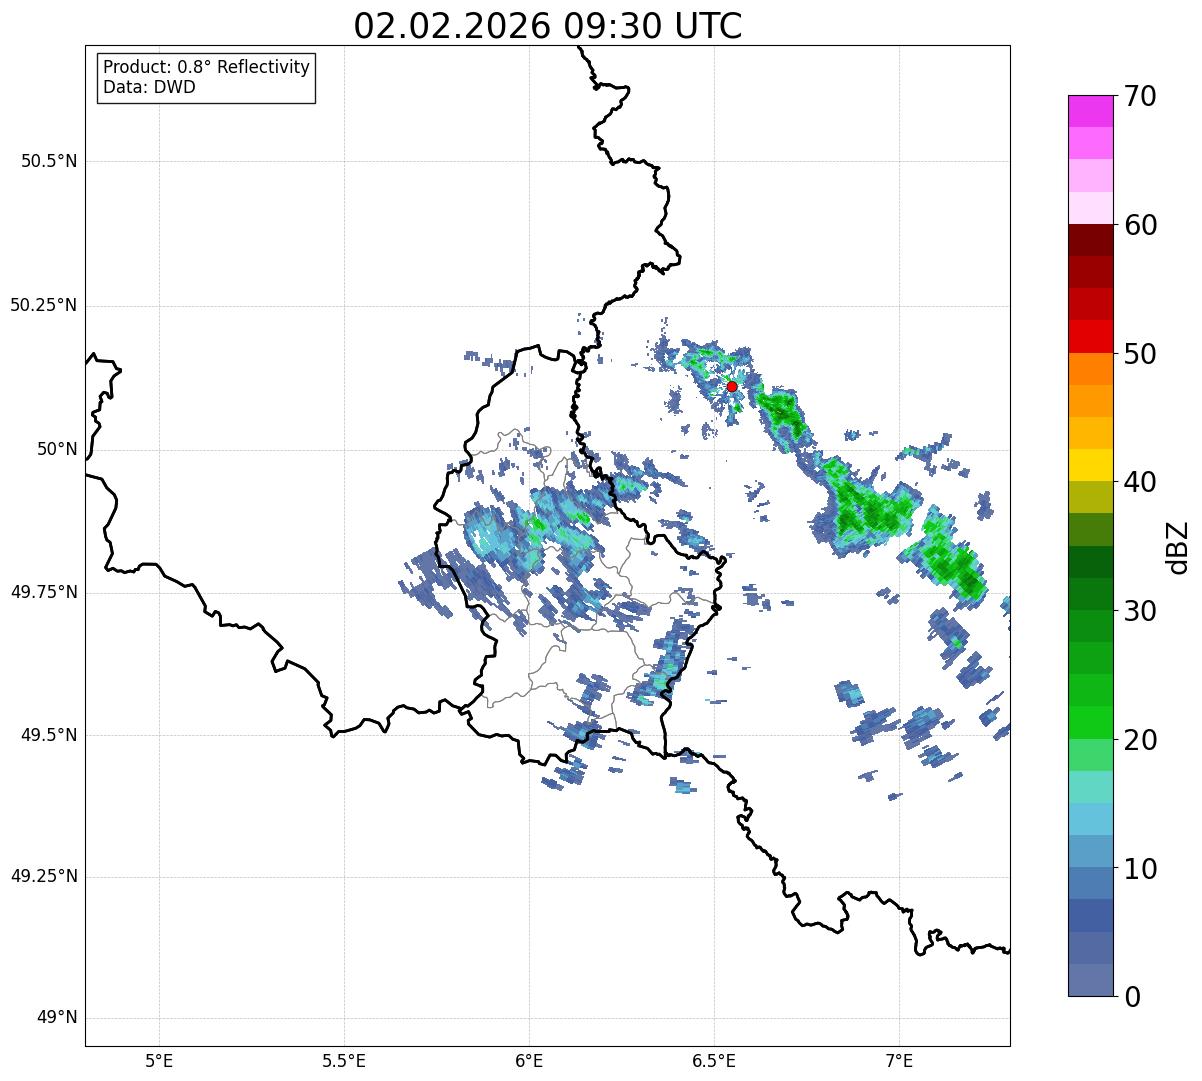Pick the dark maroon swatch just below 60
This screenshot has height=1081, width=1202.
tap(1090, 240)
